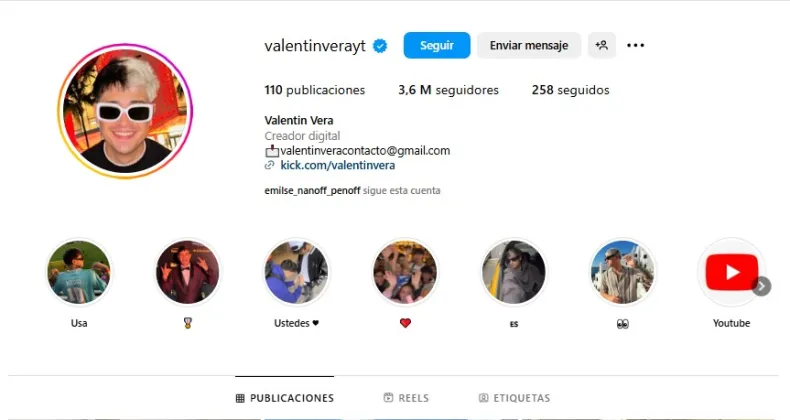Open the kick.com/valentinvera link
This screenshot has height=420, width=790.
point(338,165)
